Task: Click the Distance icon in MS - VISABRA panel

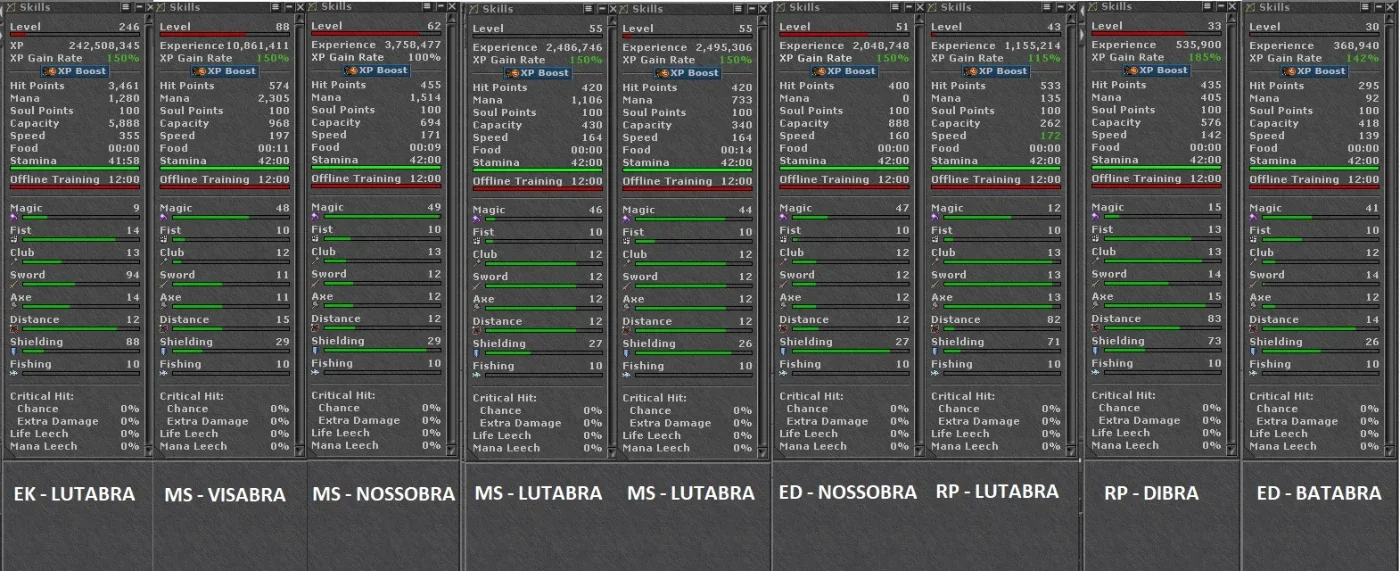Action: coord(164,329)
